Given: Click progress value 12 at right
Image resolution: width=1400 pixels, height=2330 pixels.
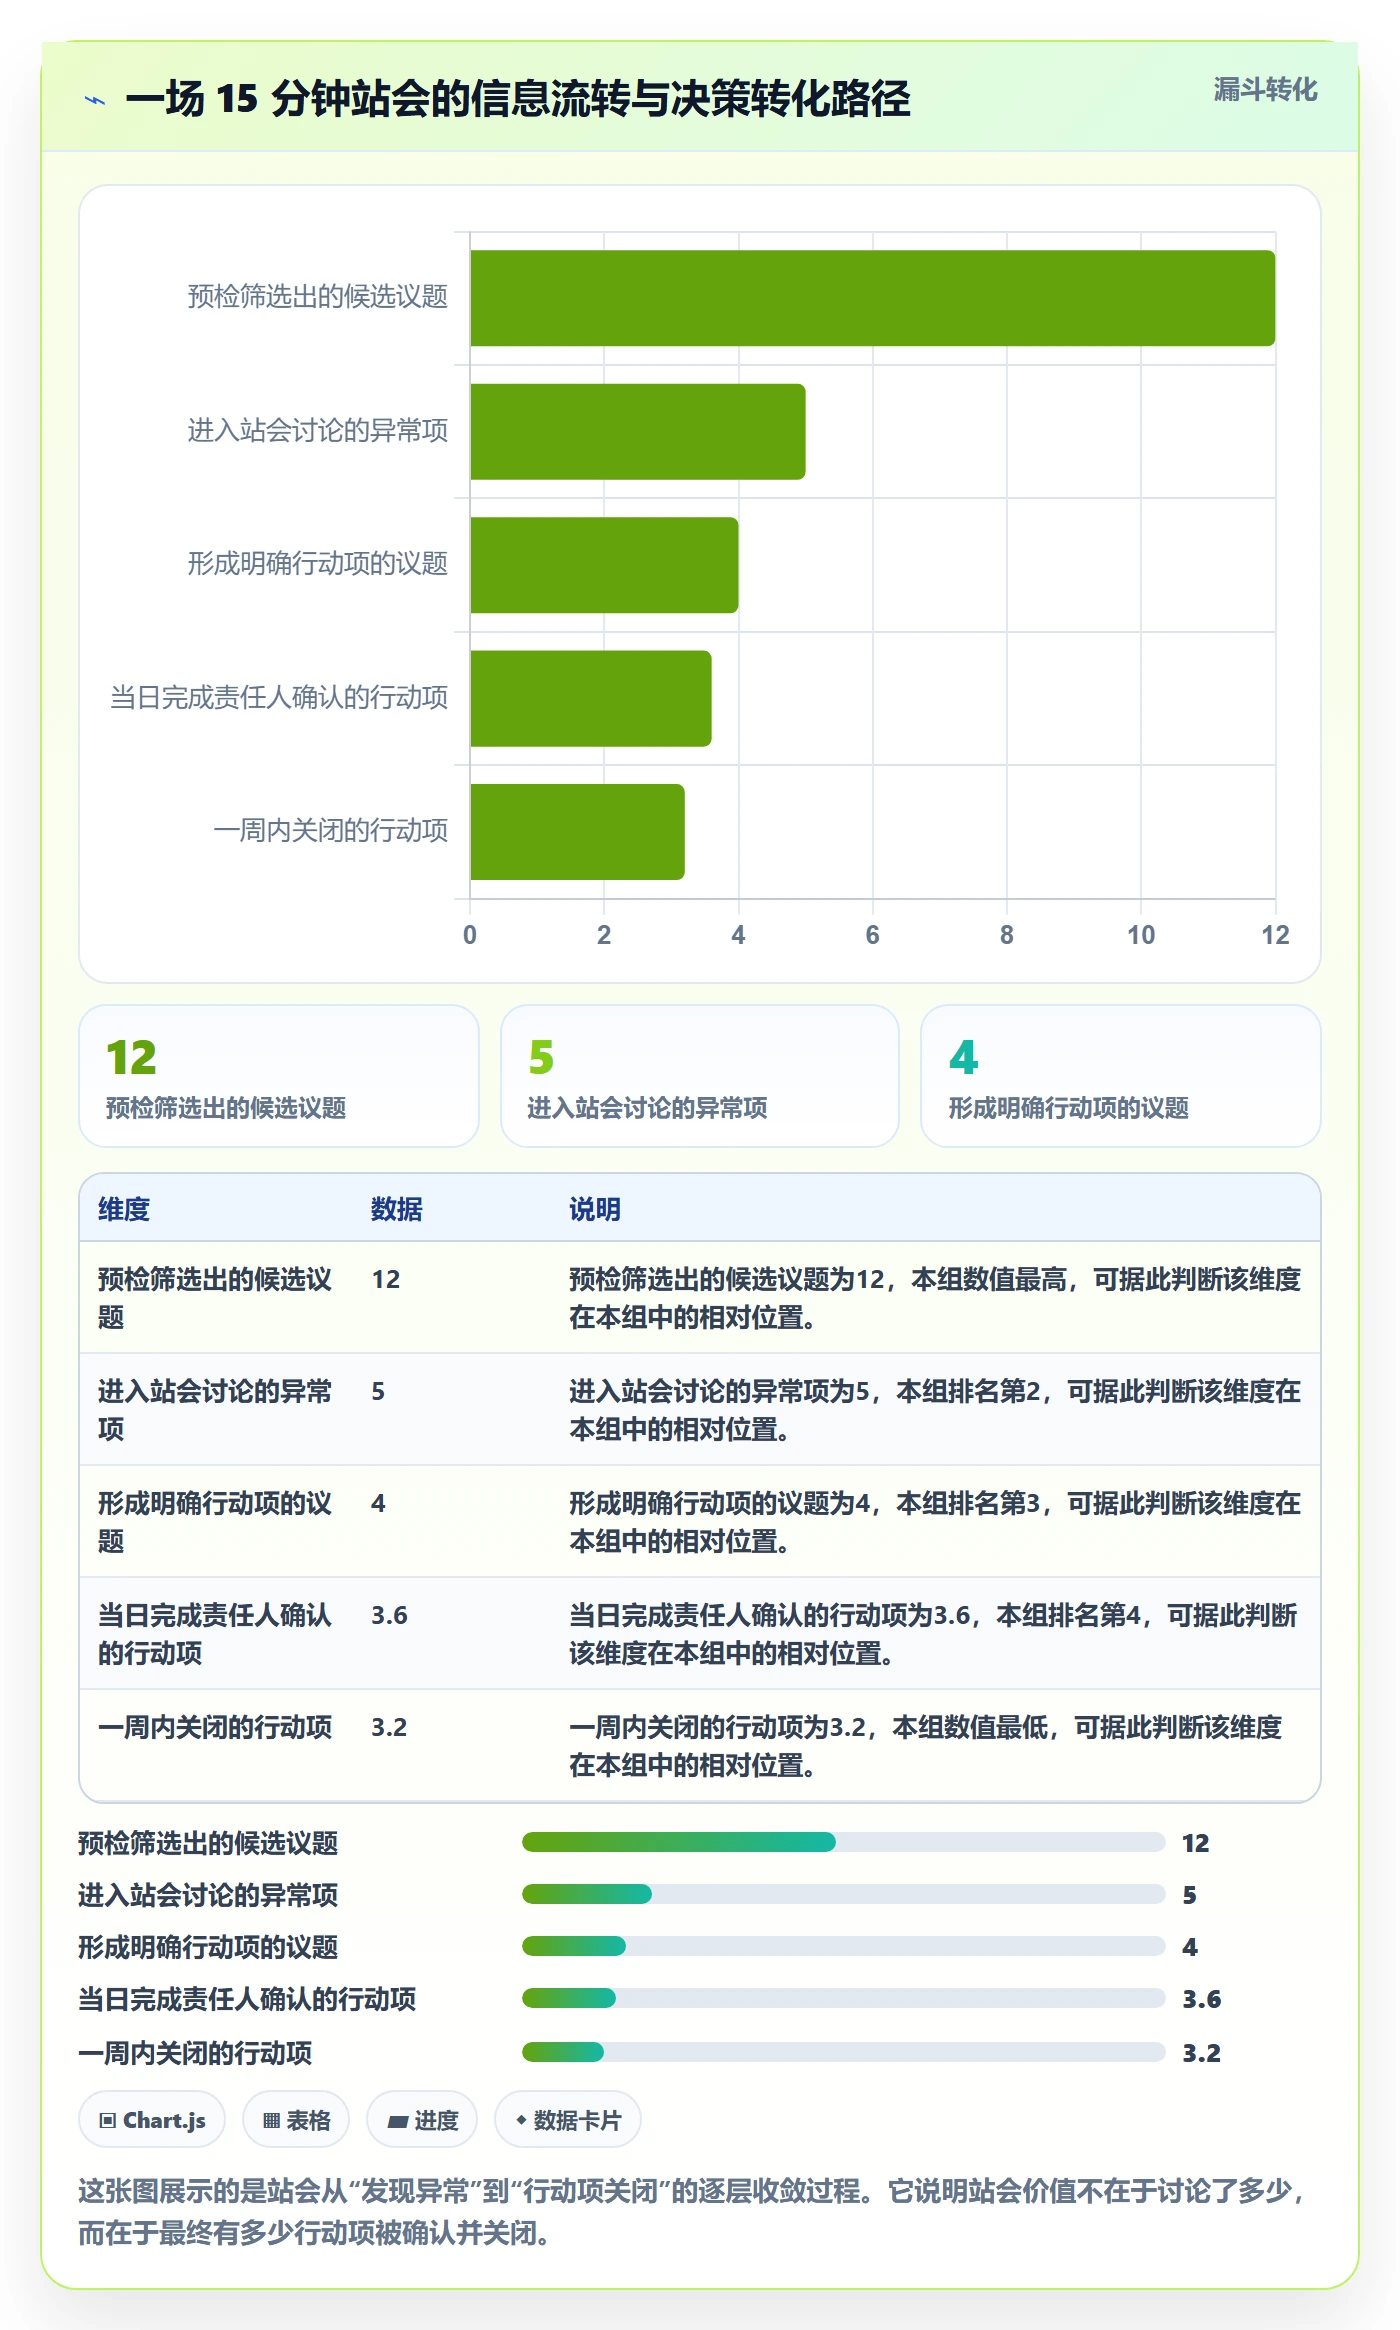Looking at the screenshot, I should tap(1196, 1843).
